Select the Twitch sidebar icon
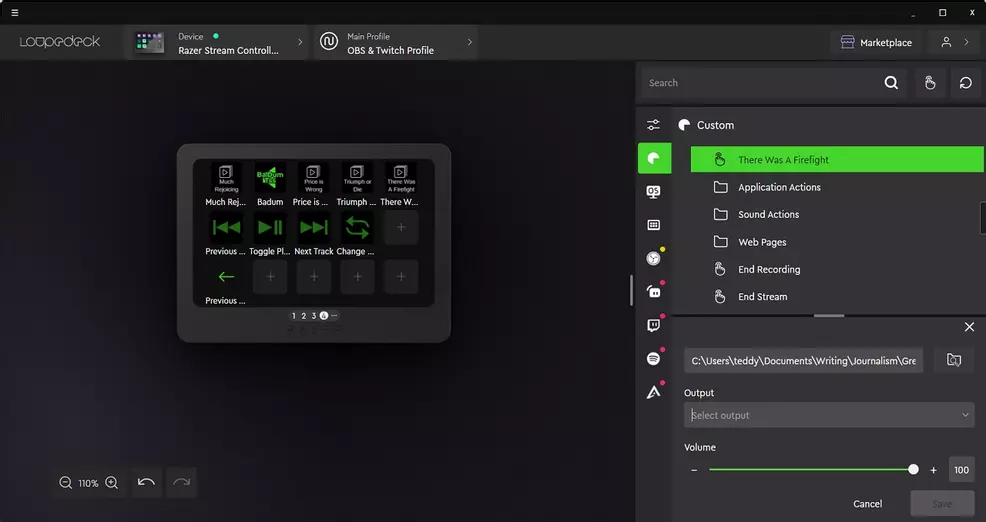This screenshot has height=522, width=986. [654, 325]
